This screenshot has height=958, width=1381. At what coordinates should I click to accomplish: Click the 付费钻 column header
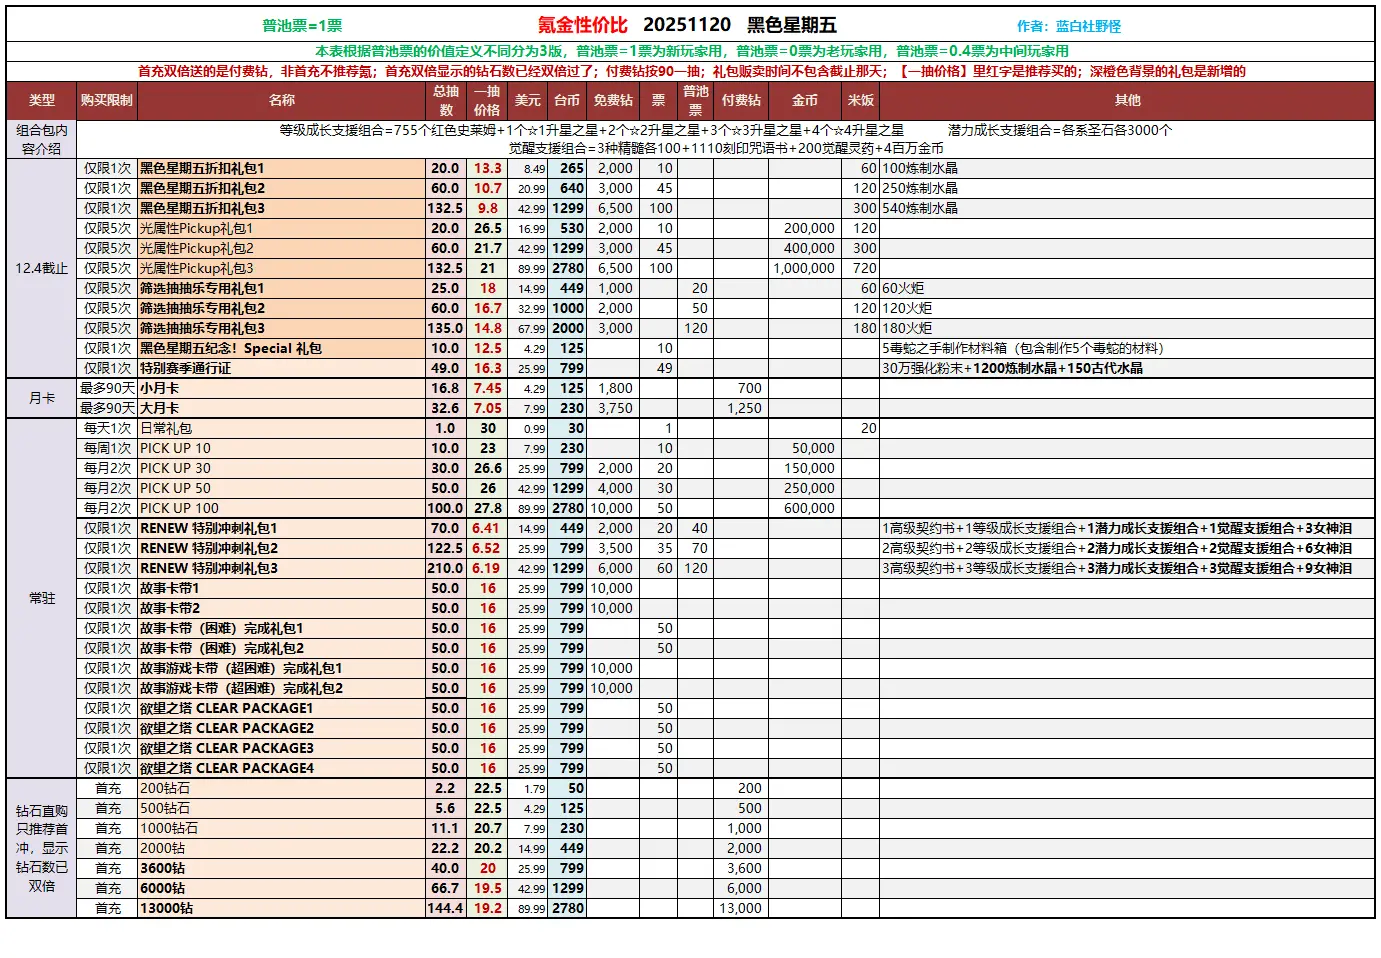[x=741, y=100]
